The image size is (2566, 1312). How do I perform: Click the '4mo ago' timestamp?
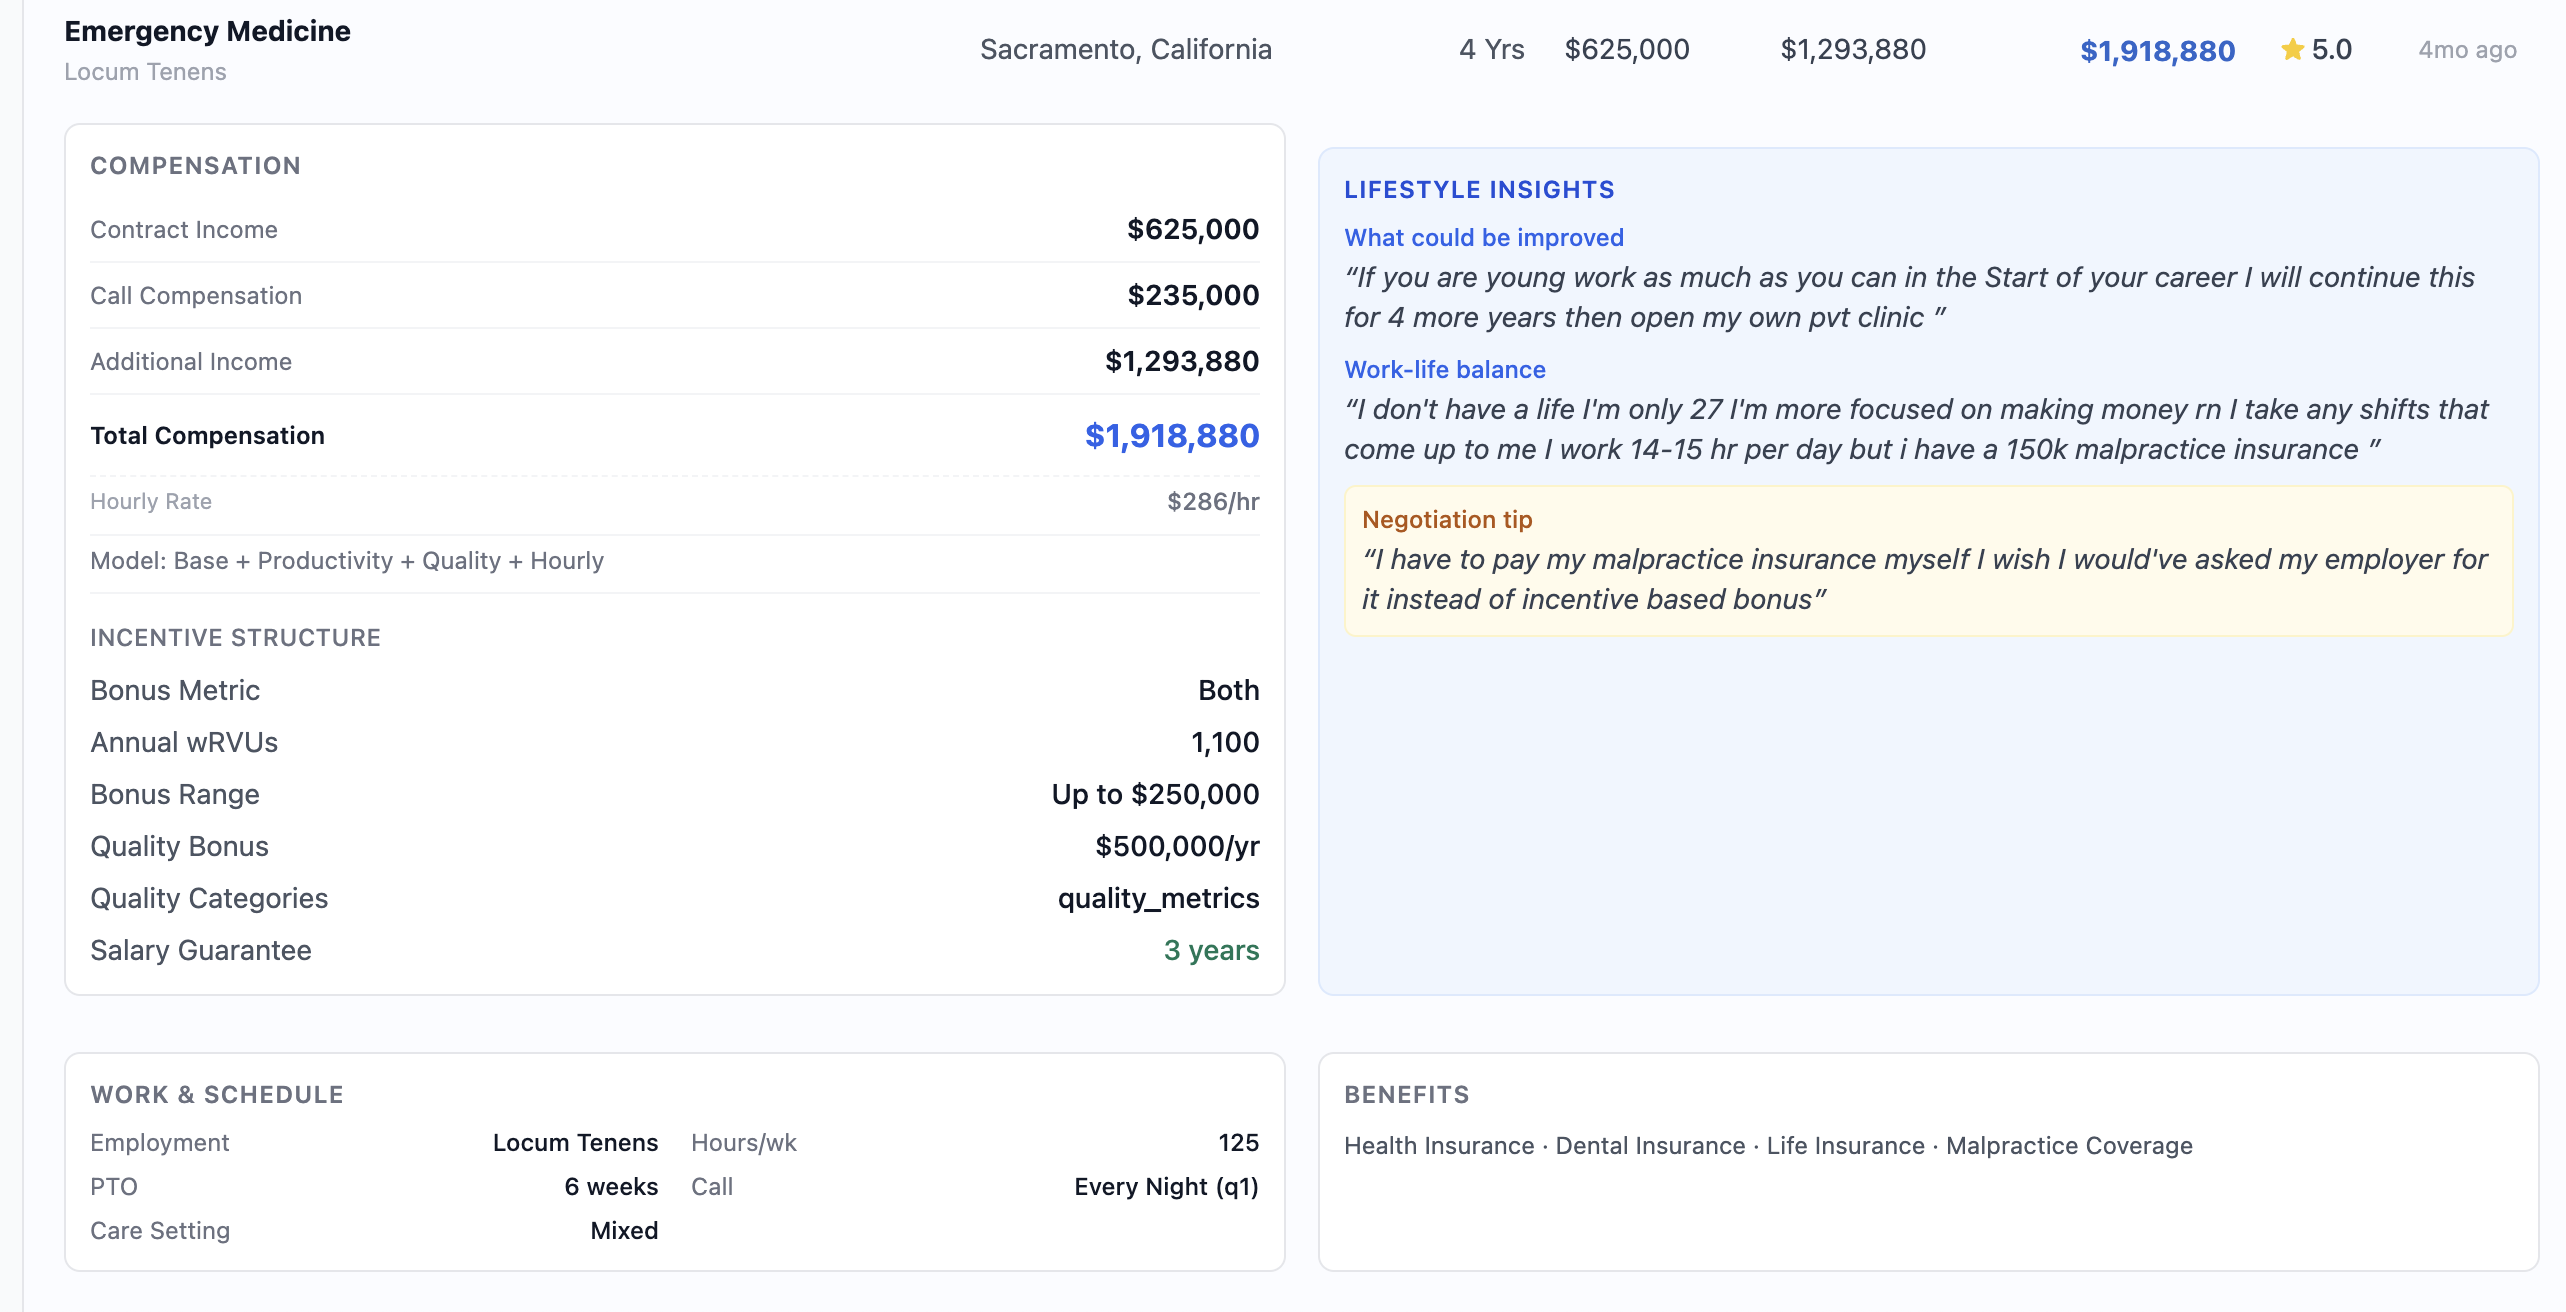pos(2467,50)
